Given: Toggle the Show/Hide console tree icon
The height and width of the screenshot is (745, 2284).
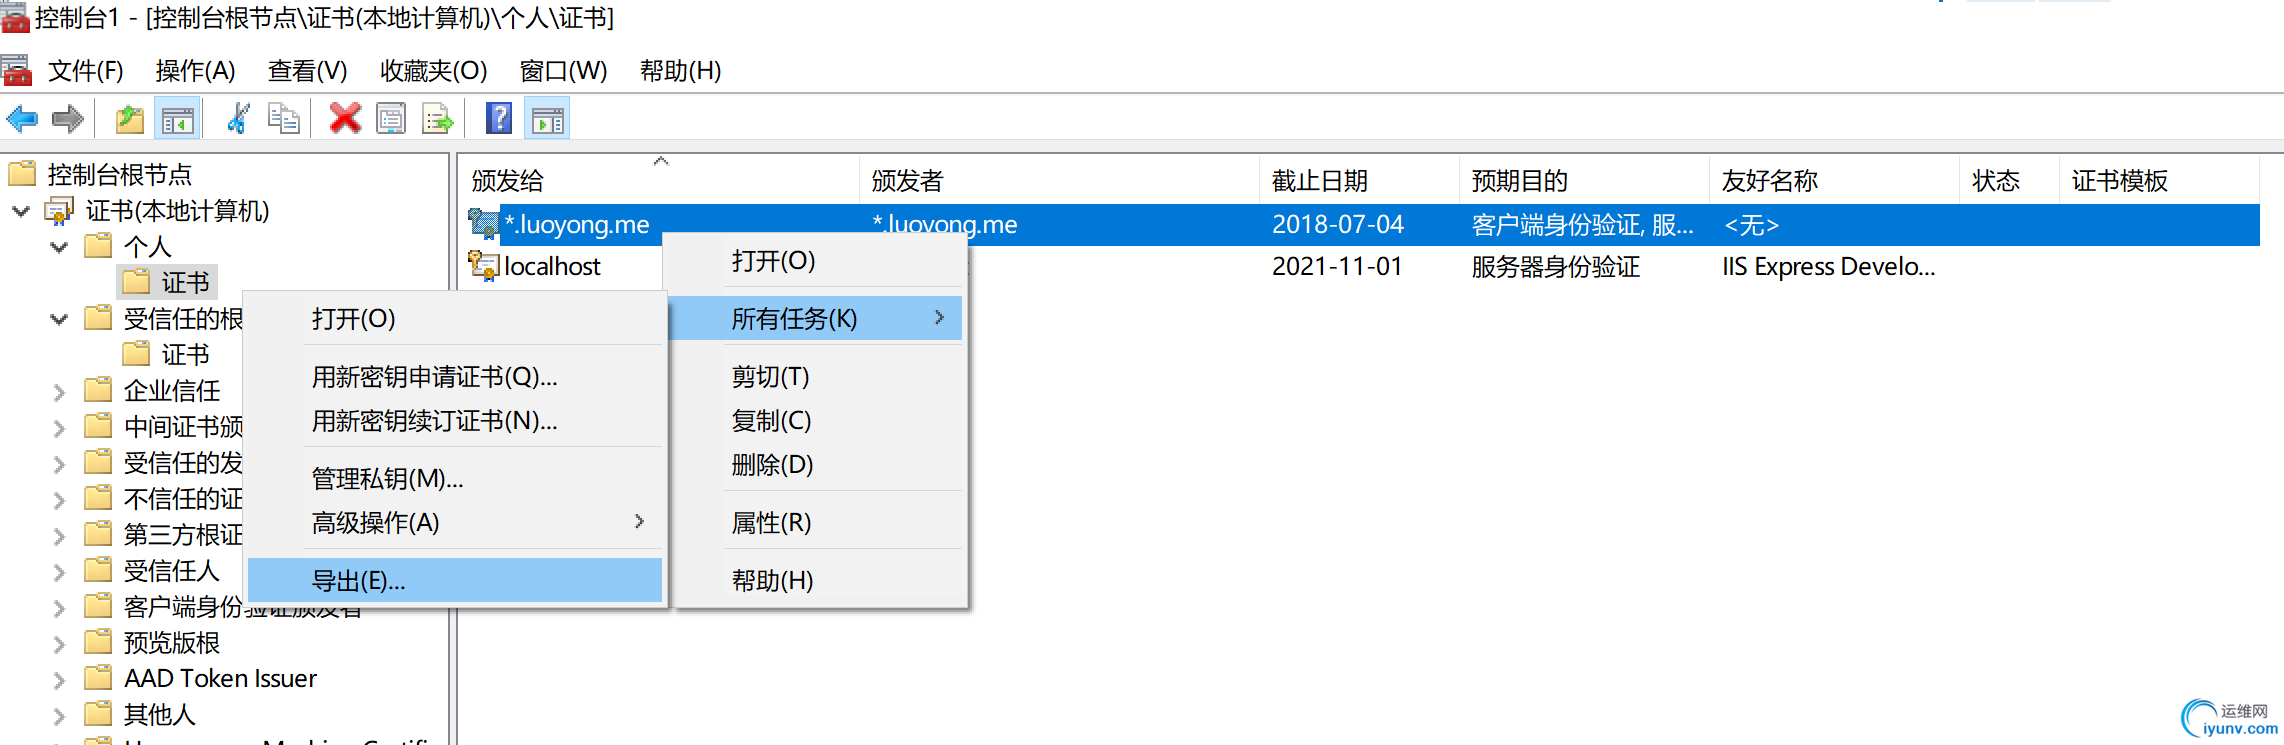Looking at the screenshot, I should (x=178, y=120).
